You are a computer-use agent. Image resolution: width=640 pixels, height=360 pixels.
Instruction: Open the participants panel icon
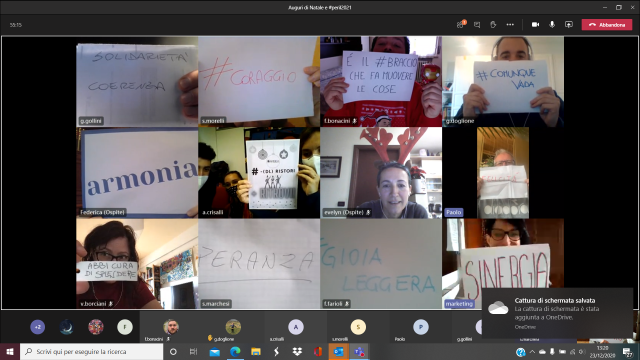pyautogui.click(x=460, y=24)
